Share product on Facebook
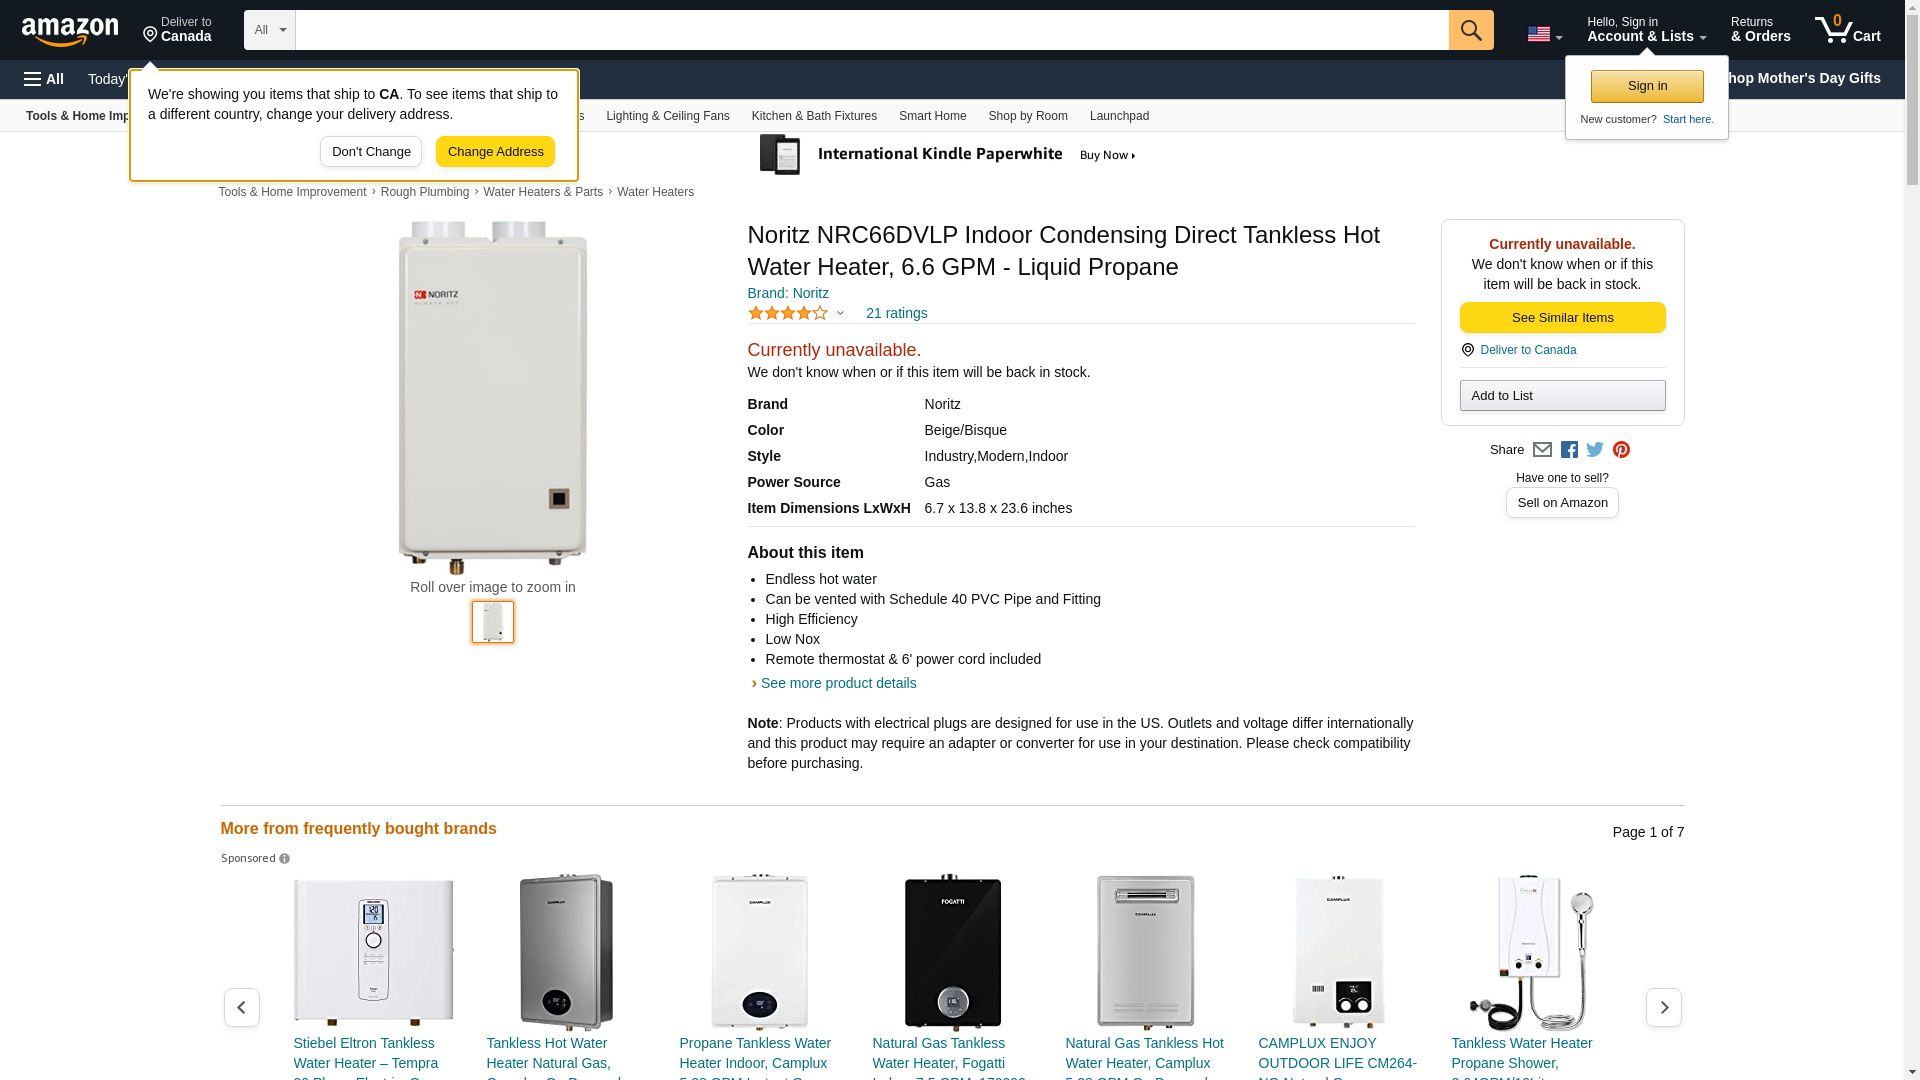Screen dimensions: 1920x1080 pyautogui.click(x=1569, y=450)
